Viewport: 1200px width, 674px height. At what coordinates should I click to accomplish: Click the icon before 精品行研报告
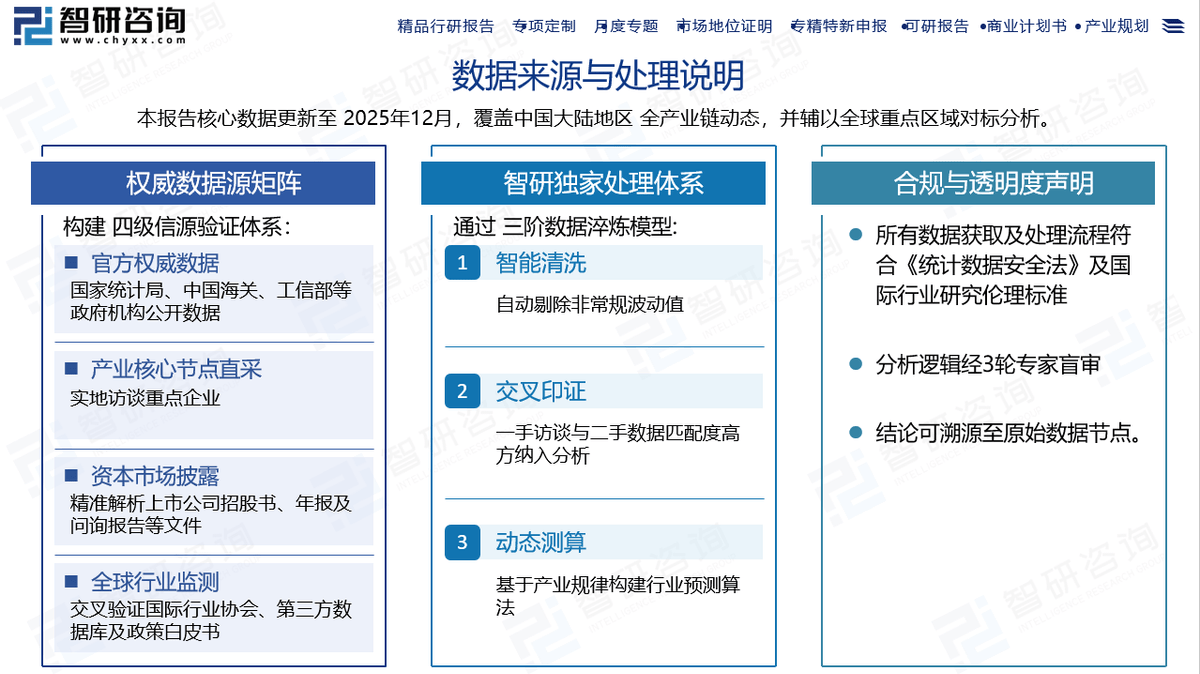point(394,27)
